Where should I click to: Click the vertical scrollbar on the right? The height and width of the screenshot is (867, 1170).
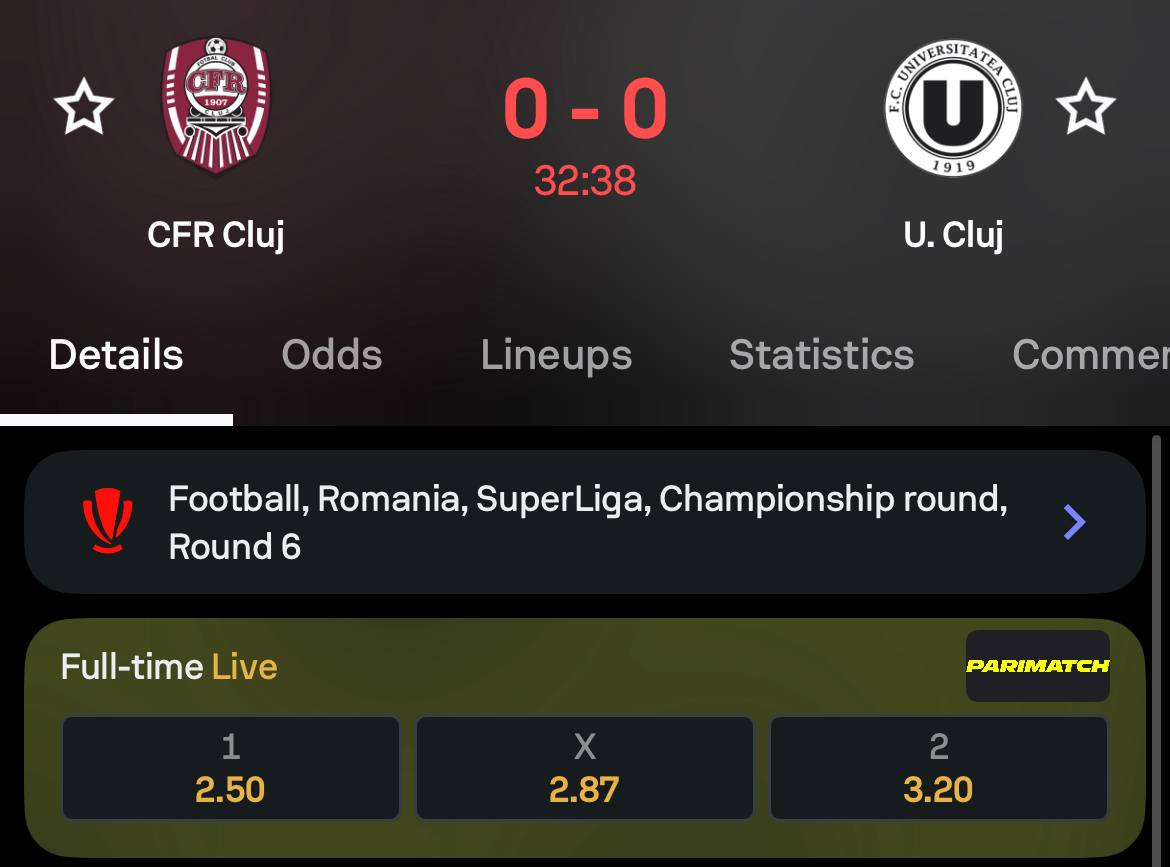point(1157,600)
